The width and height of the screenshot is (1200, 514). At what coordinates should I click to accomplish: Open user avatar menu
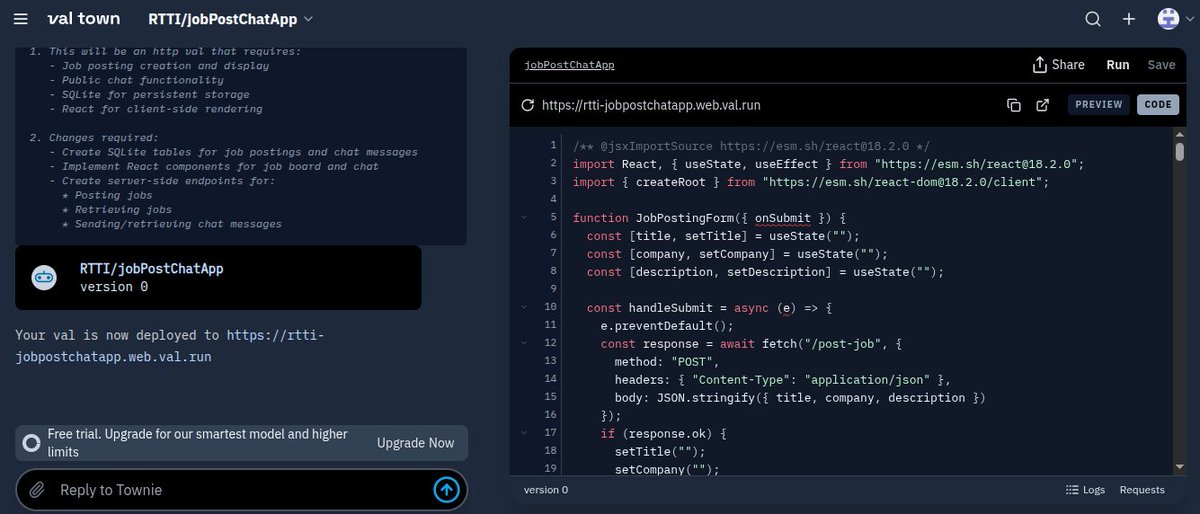[1168, 19]
